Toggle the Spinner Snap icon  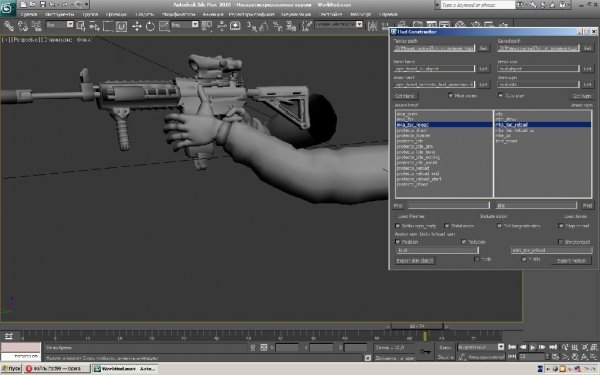(x=291, y=26)
